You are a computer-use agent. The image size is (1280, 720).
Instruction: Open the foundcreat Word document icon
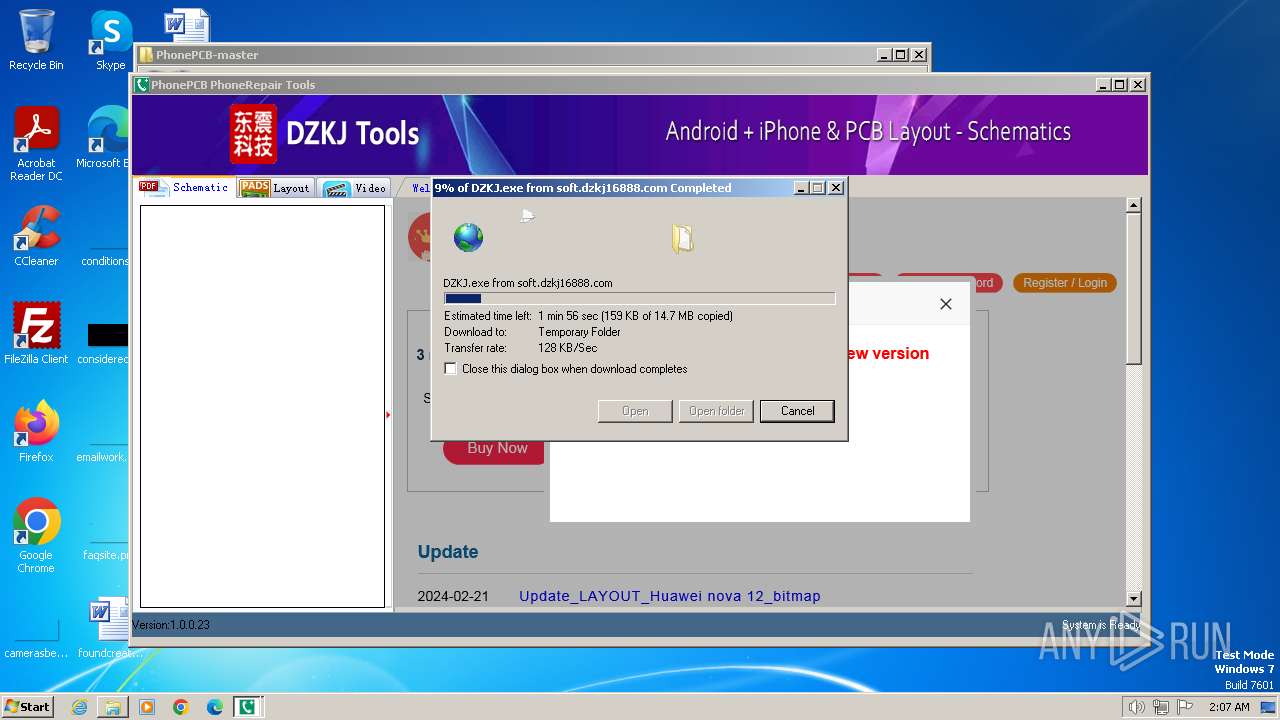tap(110, 628)
